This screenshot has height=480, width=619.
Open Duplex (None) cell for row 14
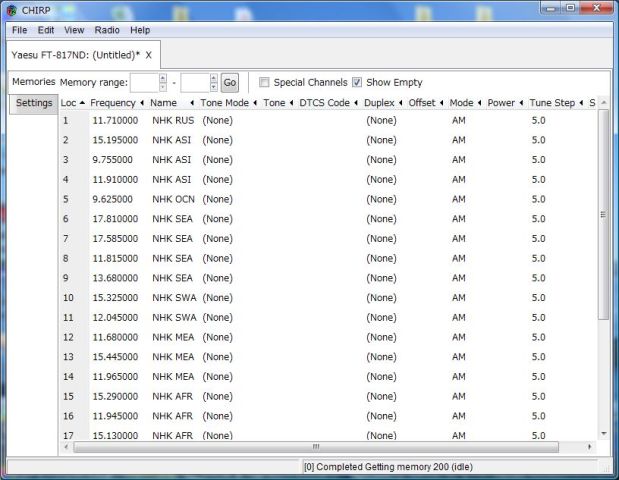tap(381, 377)
